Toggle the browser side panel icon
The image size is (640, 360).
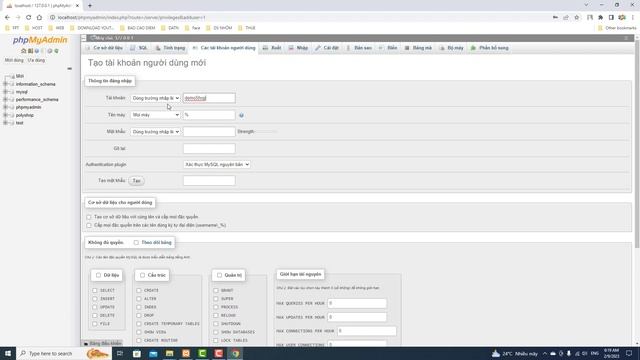click(x=611, y=17)
